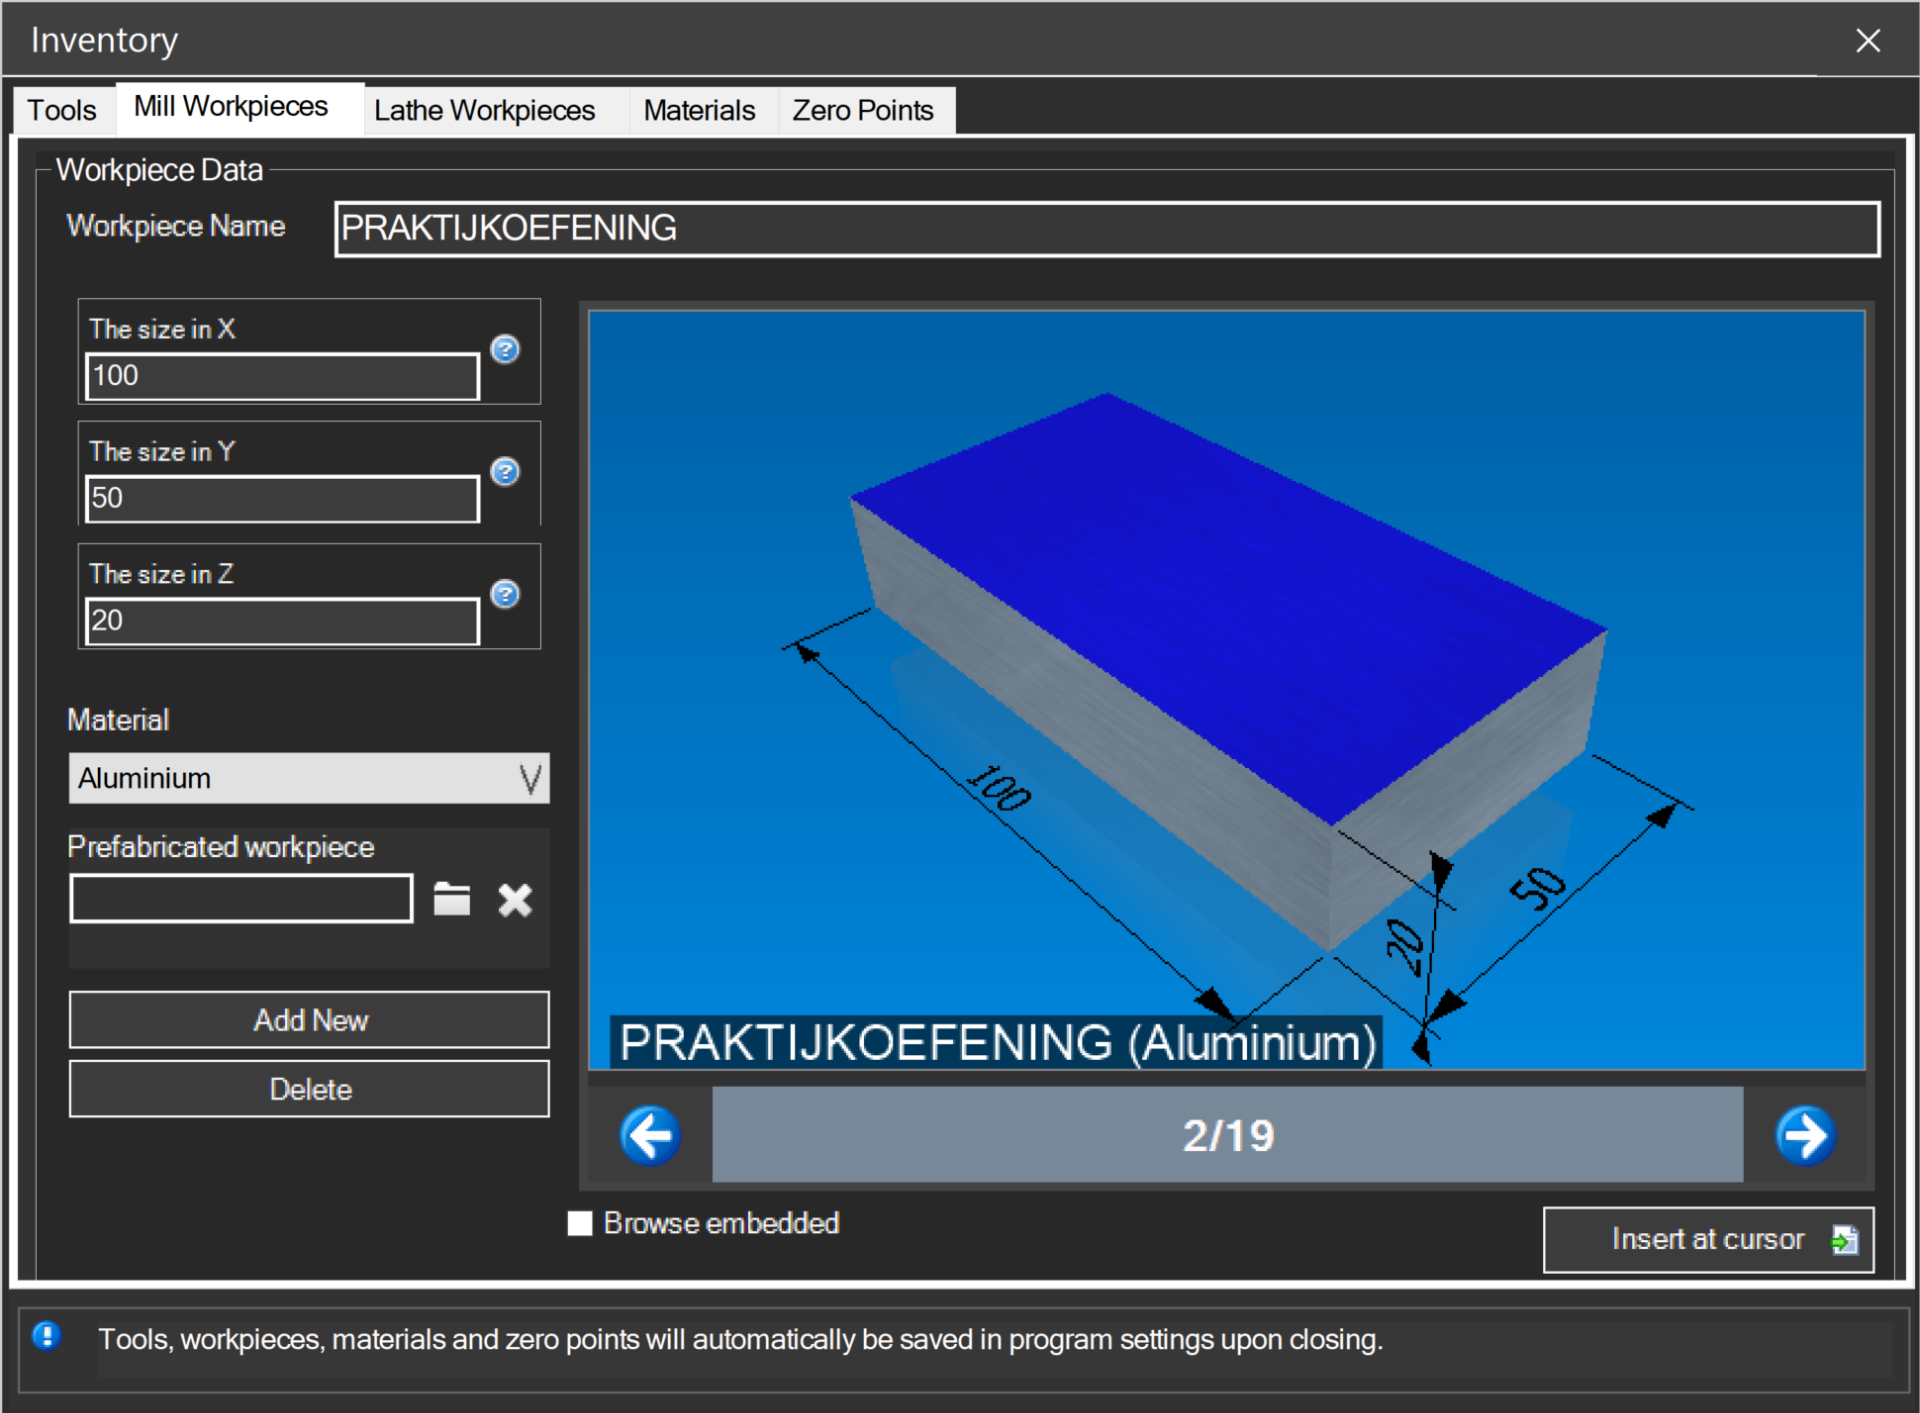The image size is (1920, 1413).
Task: Clear the prefabricated workpiece with X icon
Action: [515, 900]
